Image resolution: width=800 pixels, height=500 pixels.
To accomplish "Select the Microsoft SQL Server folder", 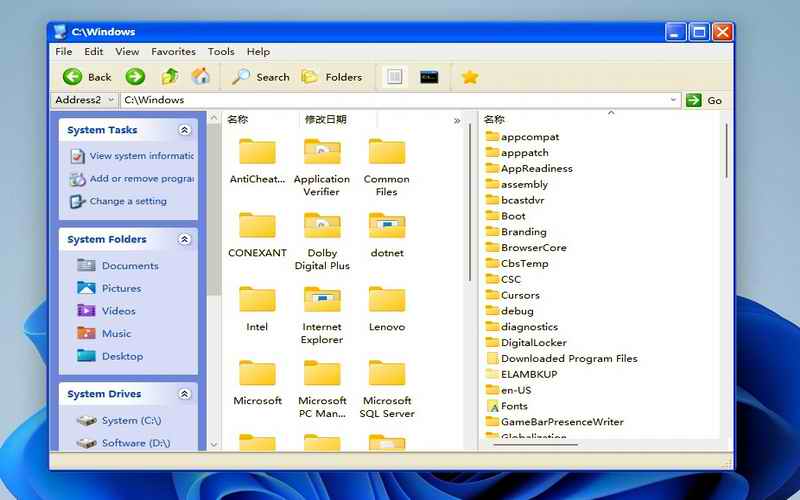I will [x=387, y=389].
